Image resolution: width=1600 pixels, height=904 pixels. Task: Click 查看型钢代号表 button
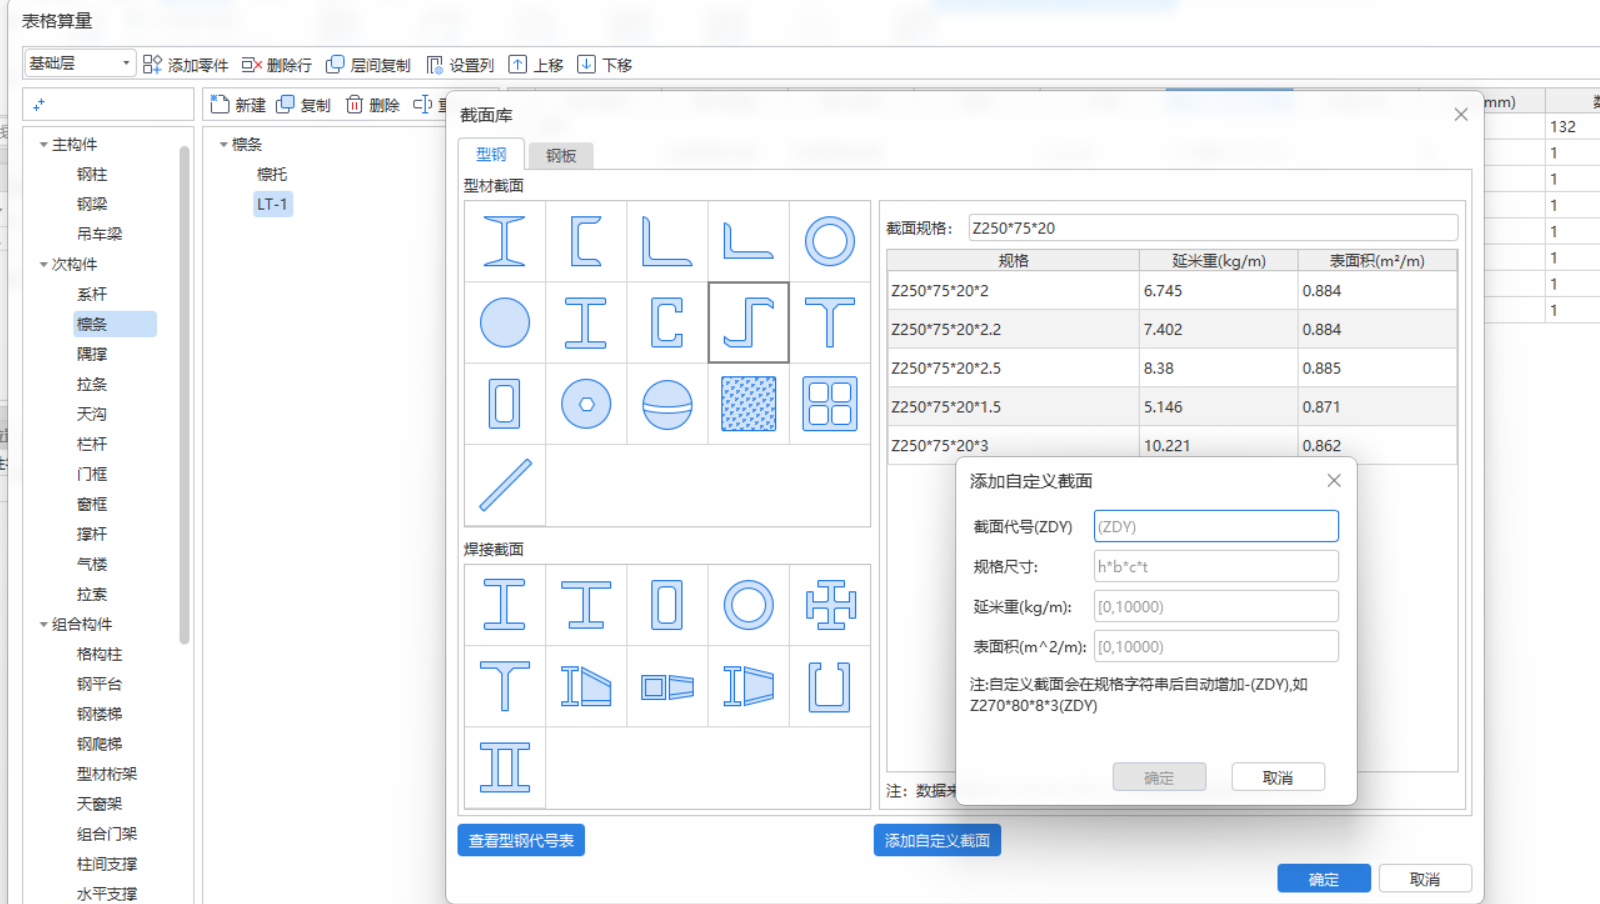coord(521,841)
